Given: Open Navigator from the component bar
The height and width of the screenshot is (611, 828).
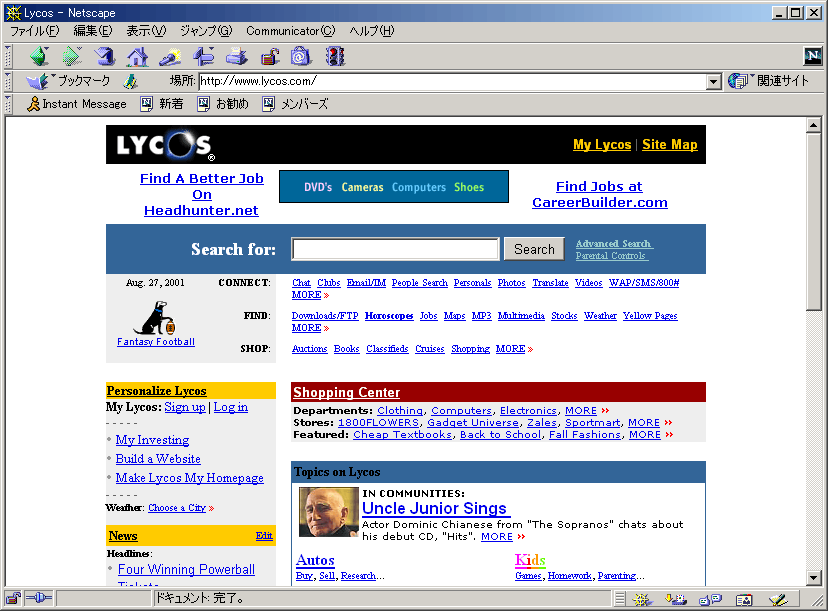Looking at the screenshot, I should pyautogui.click(x=642, y=599).
